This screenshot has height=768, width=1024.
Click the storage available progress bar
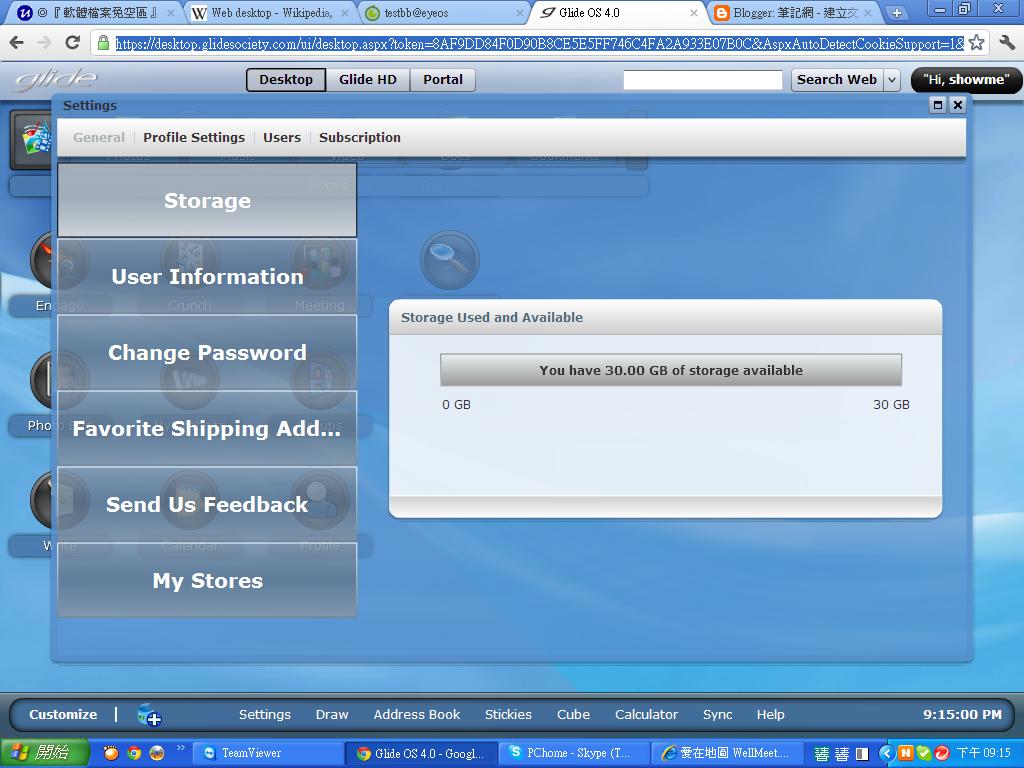click(x=671, y=370)
